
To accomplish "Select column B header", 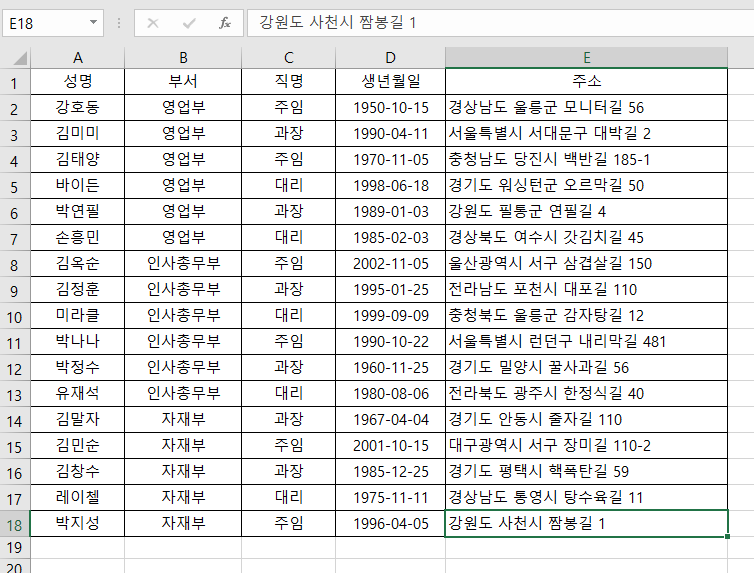I will tap(183, 58).
